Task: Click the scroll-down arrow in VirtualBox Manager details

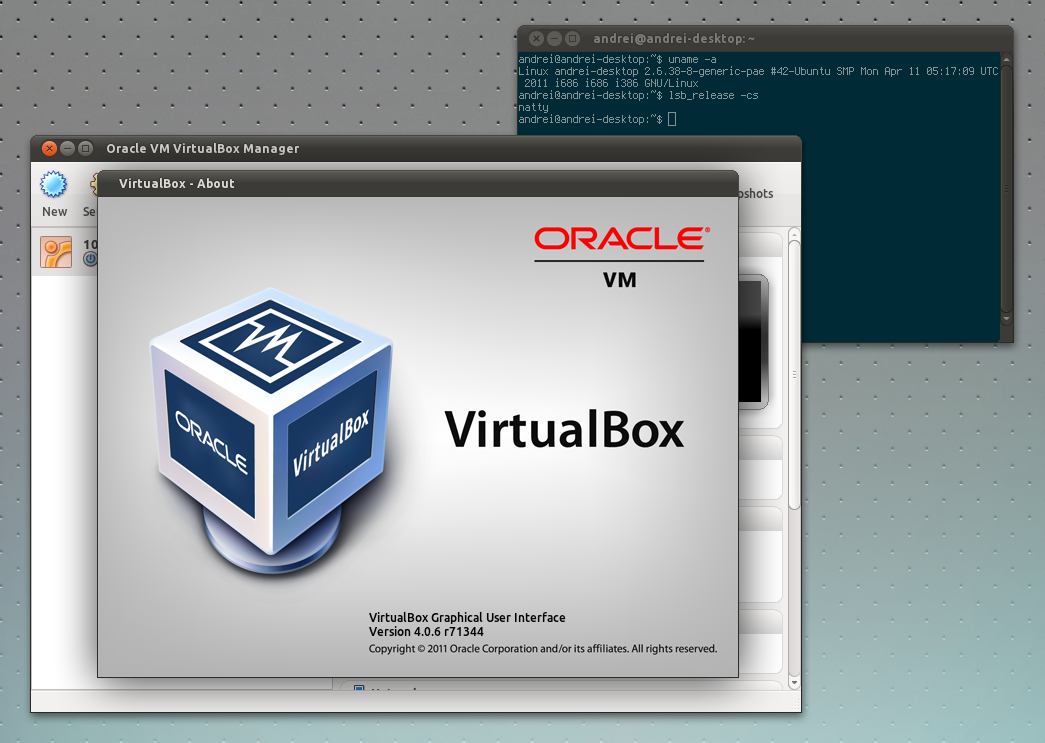Action: [794, 683]
